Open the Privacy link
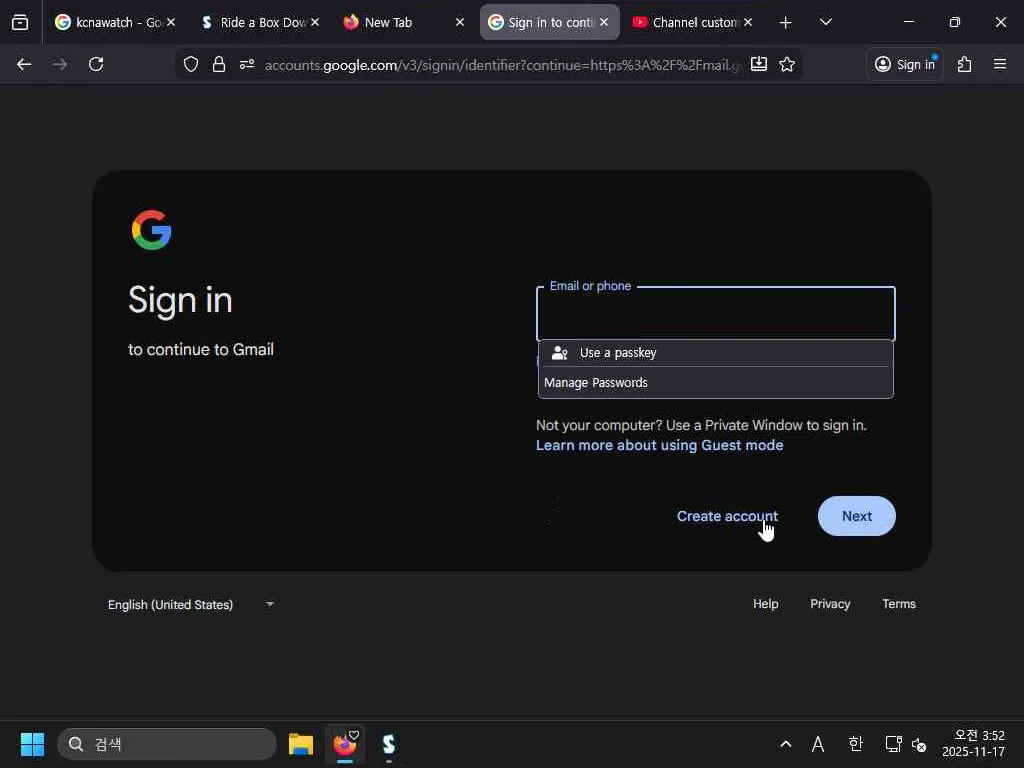 click(x=830, y=604)
